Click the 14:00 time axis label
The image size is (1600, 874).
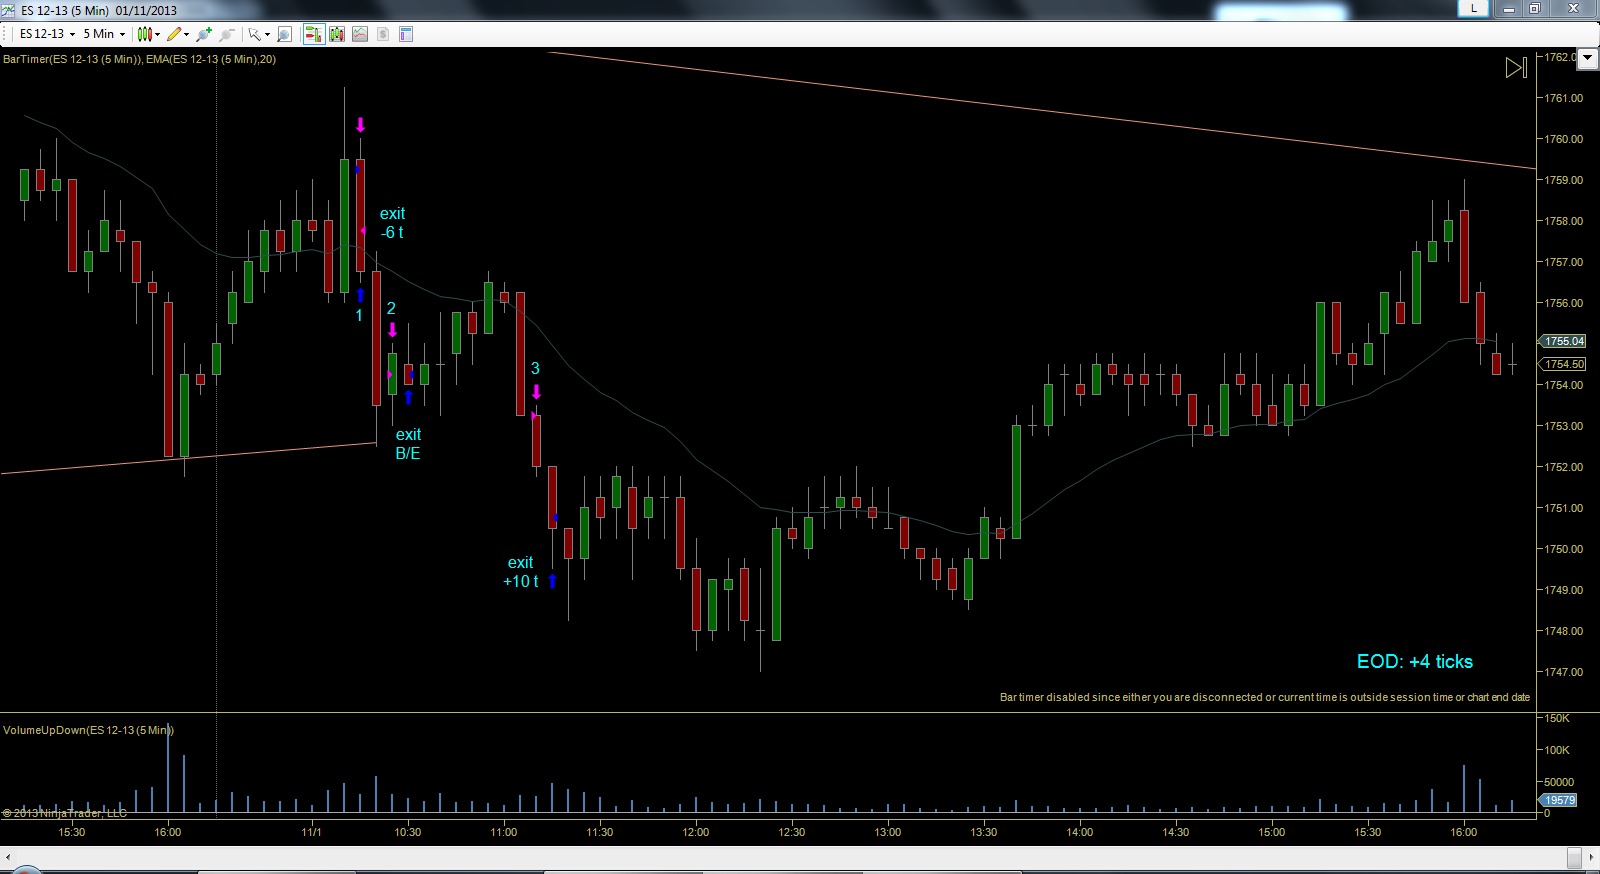1080,832
